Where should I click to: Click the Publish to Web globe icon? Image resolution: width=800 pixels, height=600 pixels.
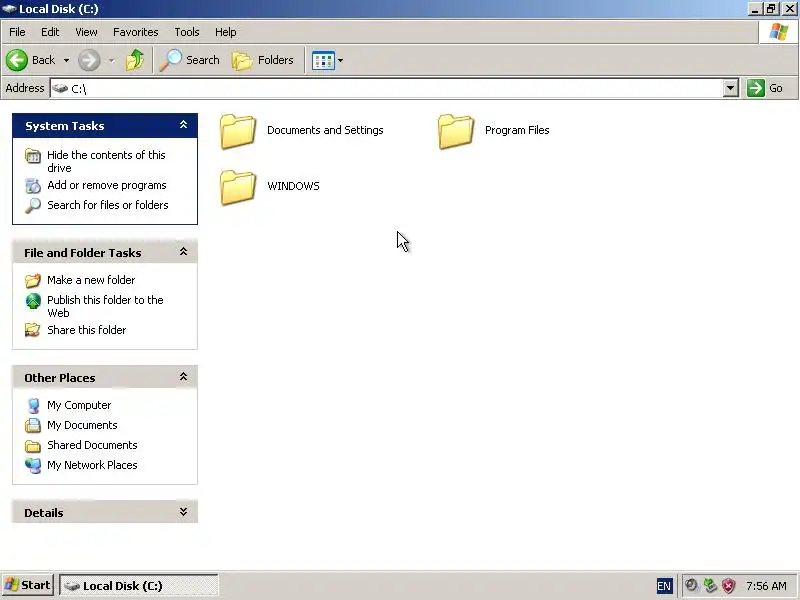[x=33, y=301]
